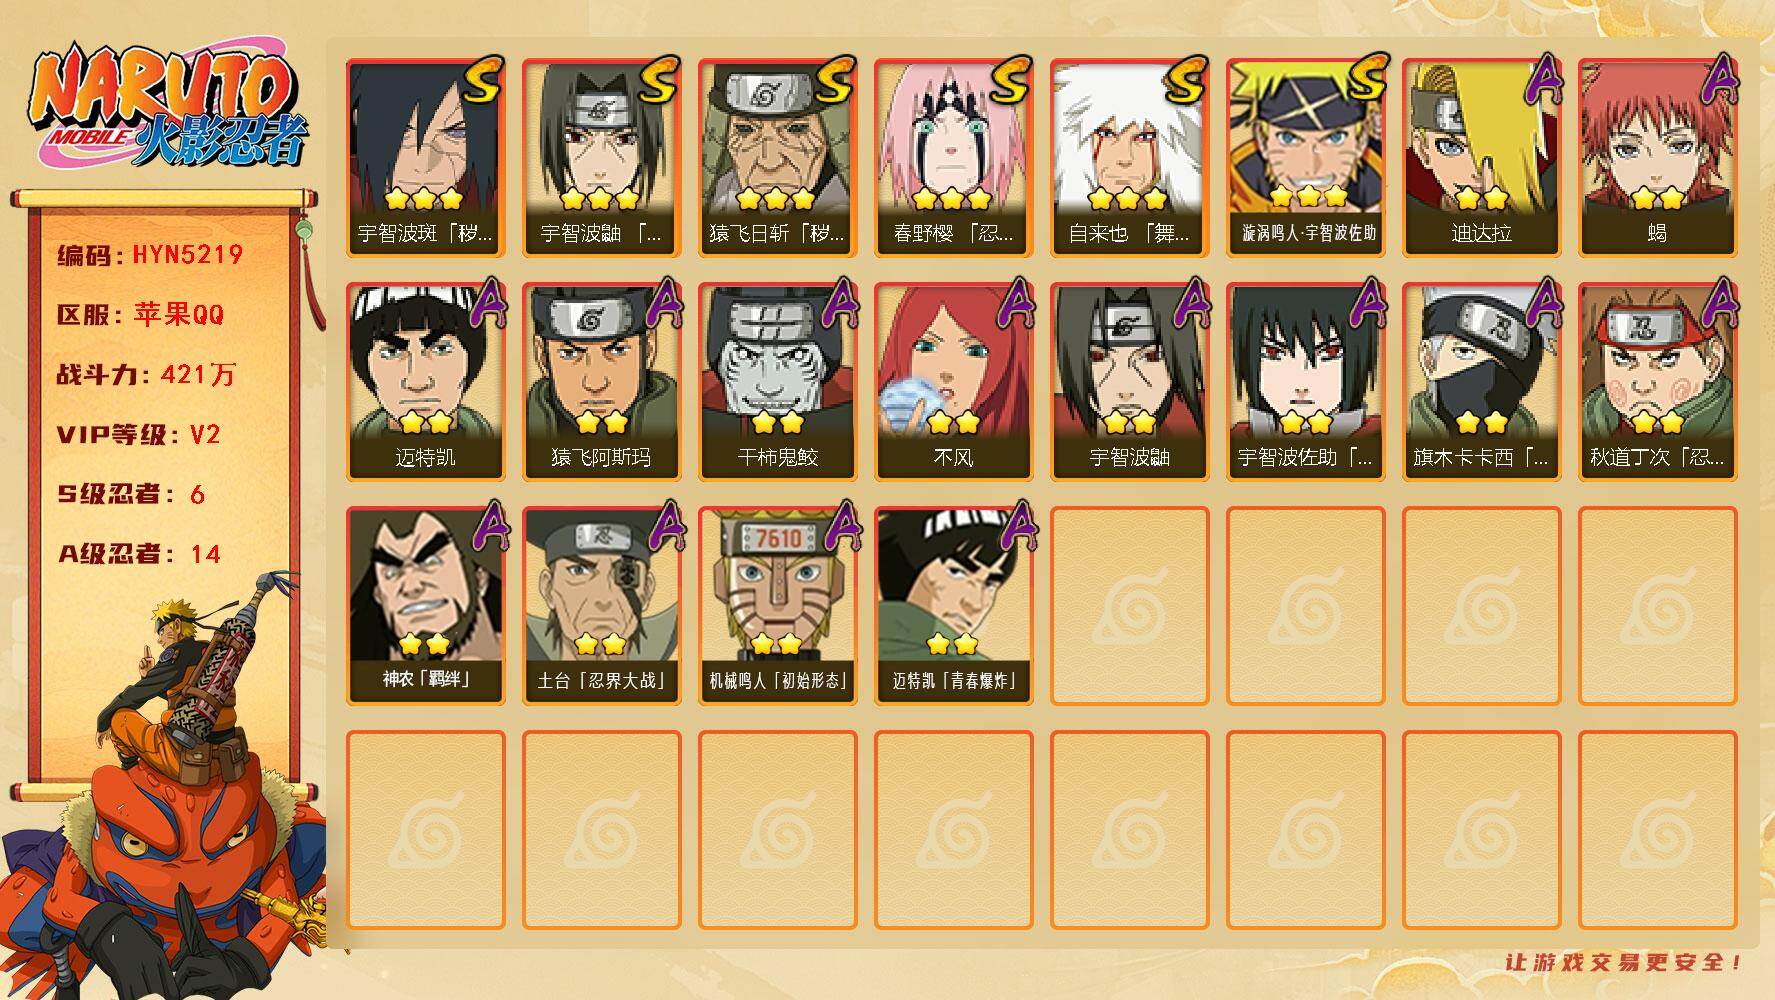The height and width of the screenshot is (1000, 1775).
Task: Open the 土台「忍界大战」 card
Action: [602, 606]
